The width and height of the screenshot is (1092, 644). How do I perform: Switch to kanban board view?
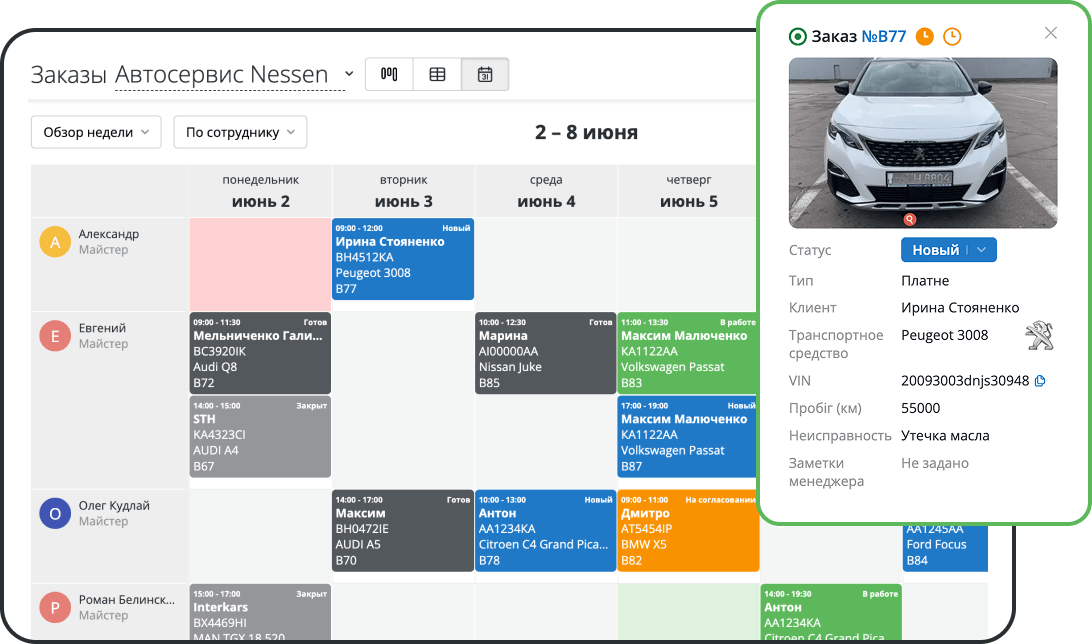tap(390, 75)
